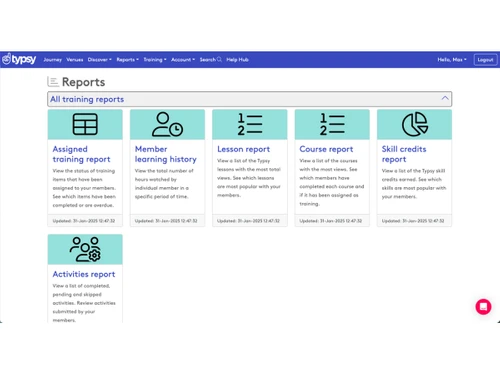The height and width of the screenshot is (375, 500).
Task: Open the Member learning history link
Action: coord(166,154)
